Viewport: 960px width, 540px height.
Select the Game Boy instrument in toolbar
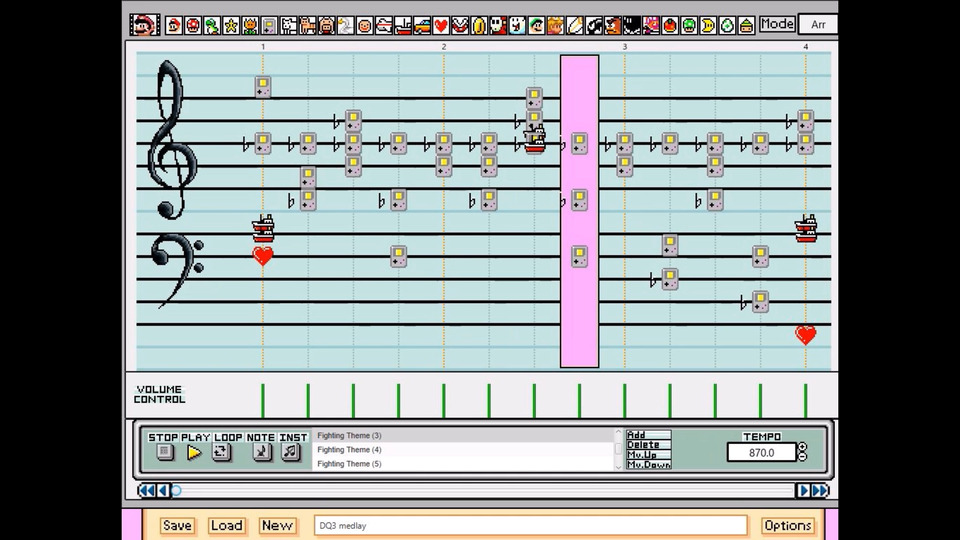click(x=269, y=26)
